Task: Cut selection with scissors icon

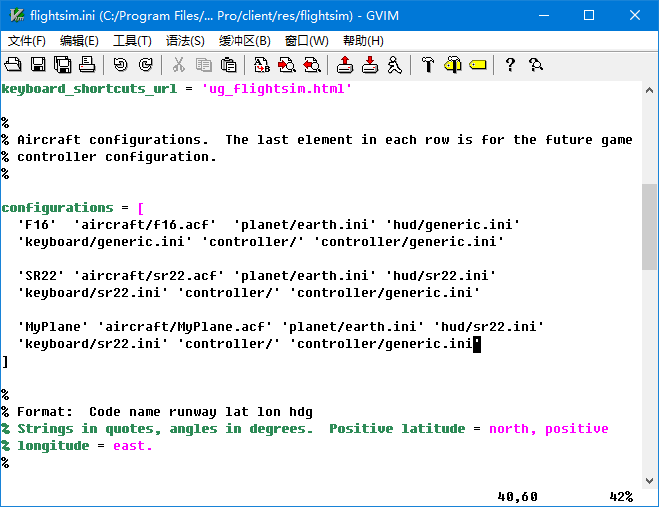Action: [179, 65]
